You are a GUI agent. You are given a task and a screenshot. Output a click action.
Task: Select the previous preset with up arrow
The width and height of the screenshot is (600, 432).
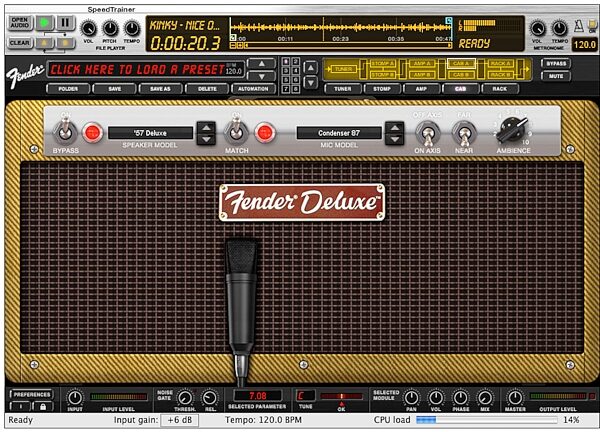pyautogui.click(x=261, y=64)
